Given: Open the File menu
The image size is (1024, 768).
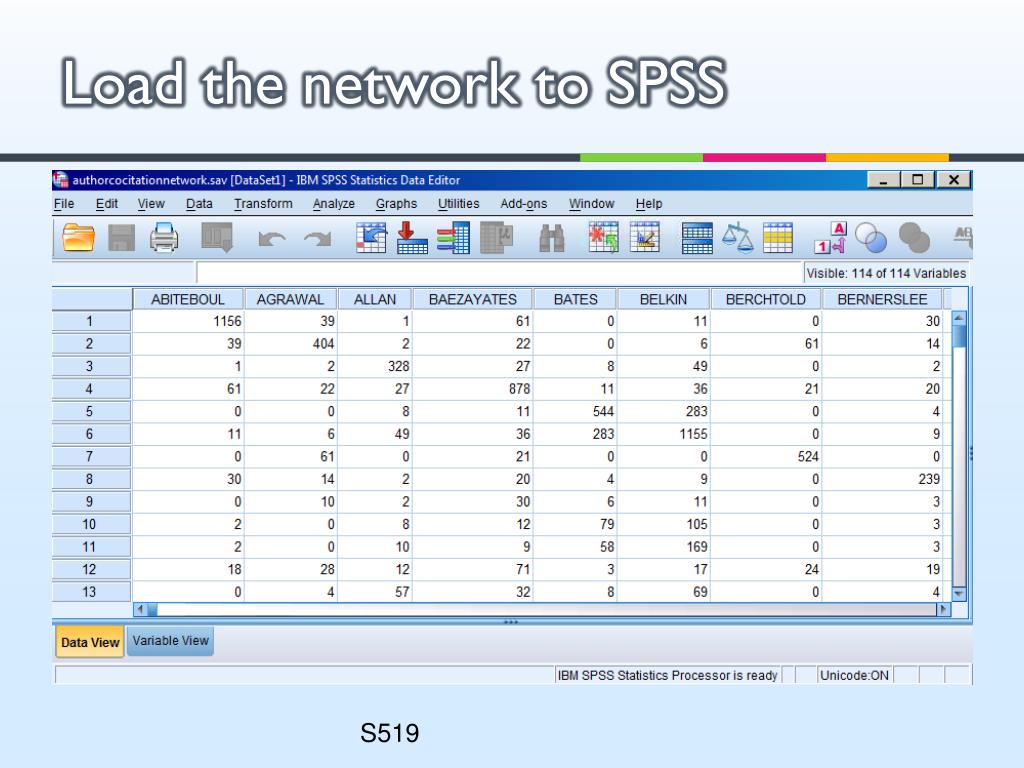Looking at the screenshot, I should [x=63, y=204].
